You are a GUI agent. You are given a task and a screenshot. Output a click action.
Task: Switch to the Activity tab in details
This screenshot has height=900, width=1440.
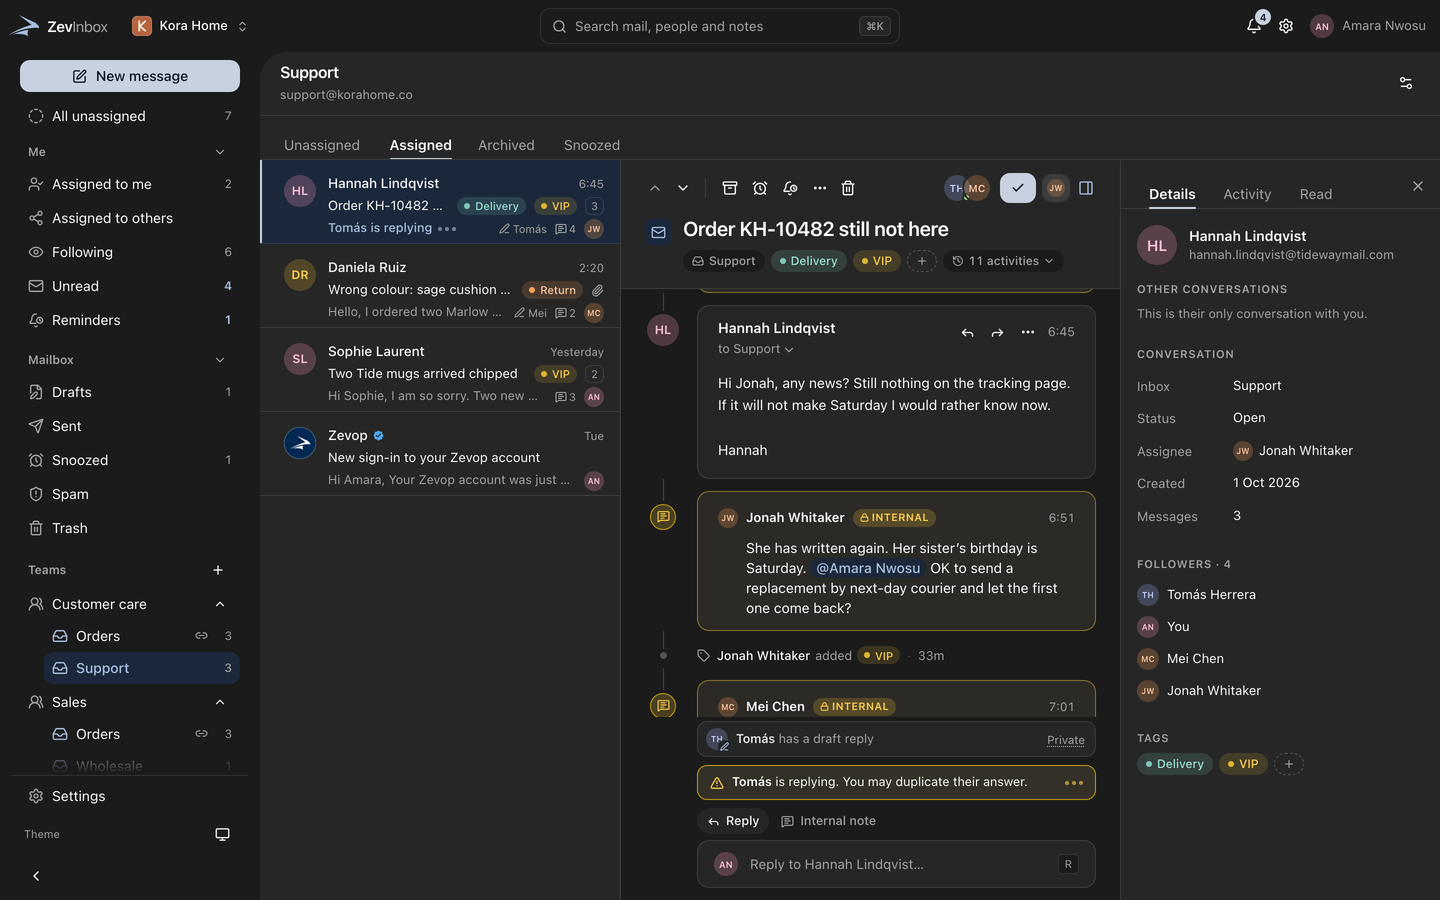[1247, 194]
